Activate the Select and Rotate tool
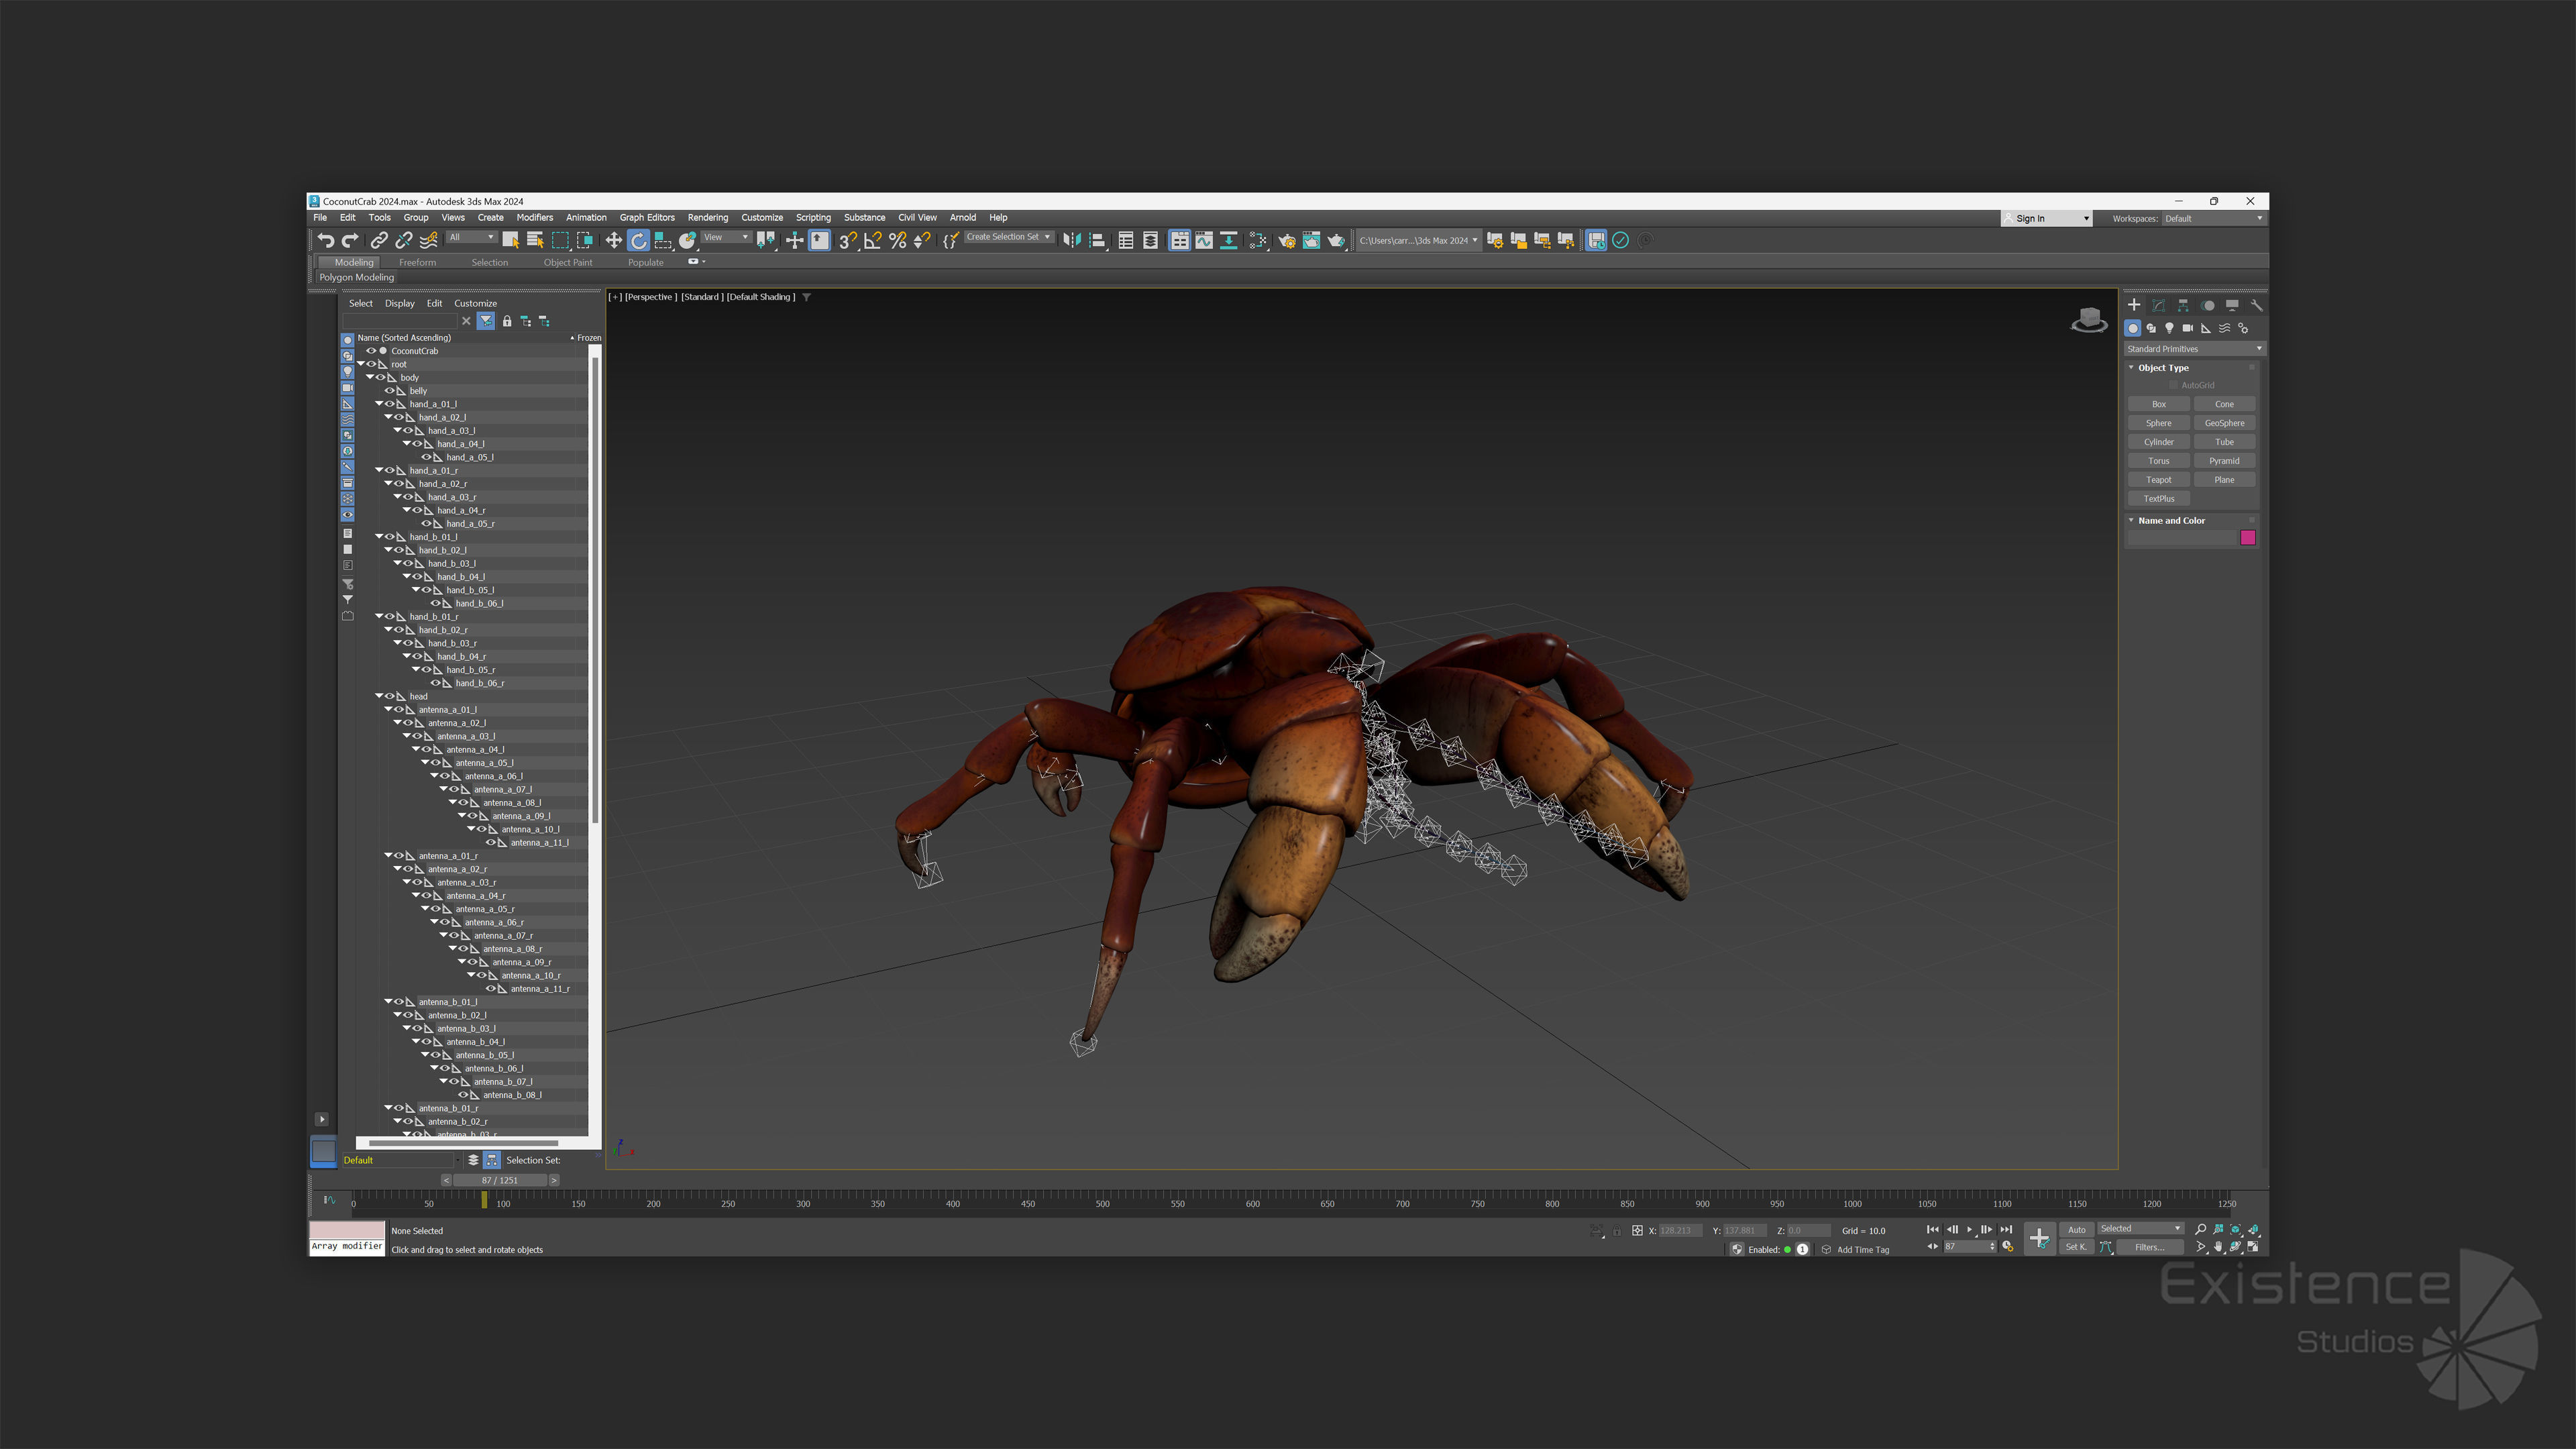Viewport: 2576px width, 1449px height. coord(638,240)
